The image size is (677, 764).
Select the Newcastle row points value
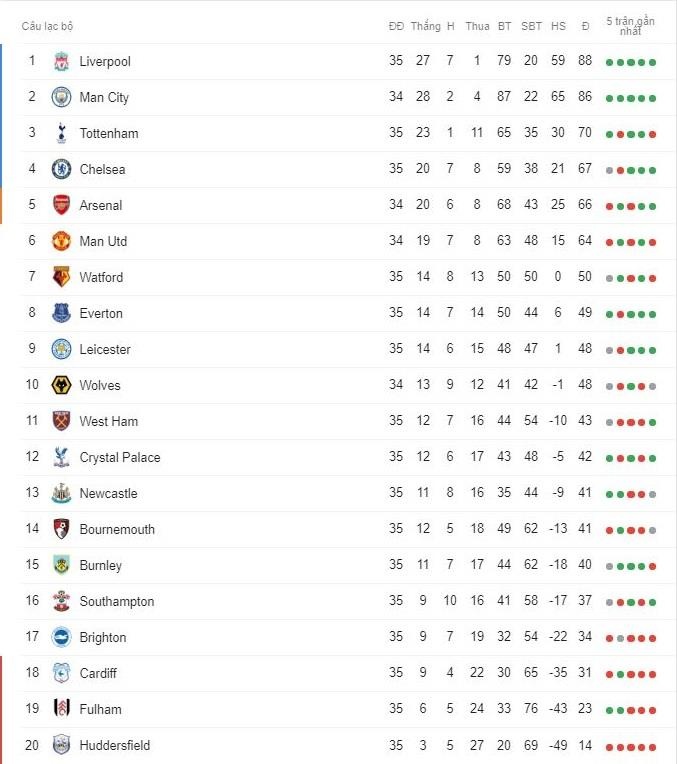point(585,493)
